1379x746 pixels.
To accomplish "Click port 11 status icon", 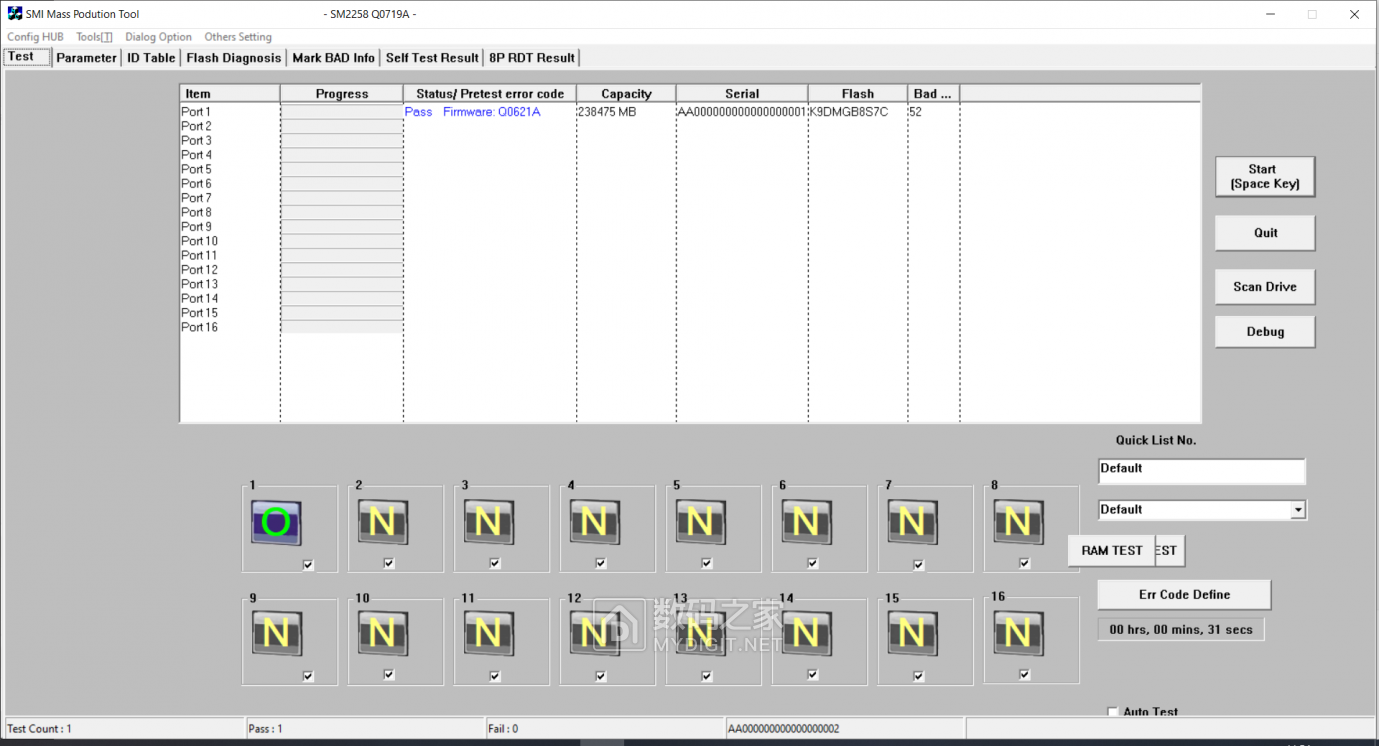I will click(489, 634).
